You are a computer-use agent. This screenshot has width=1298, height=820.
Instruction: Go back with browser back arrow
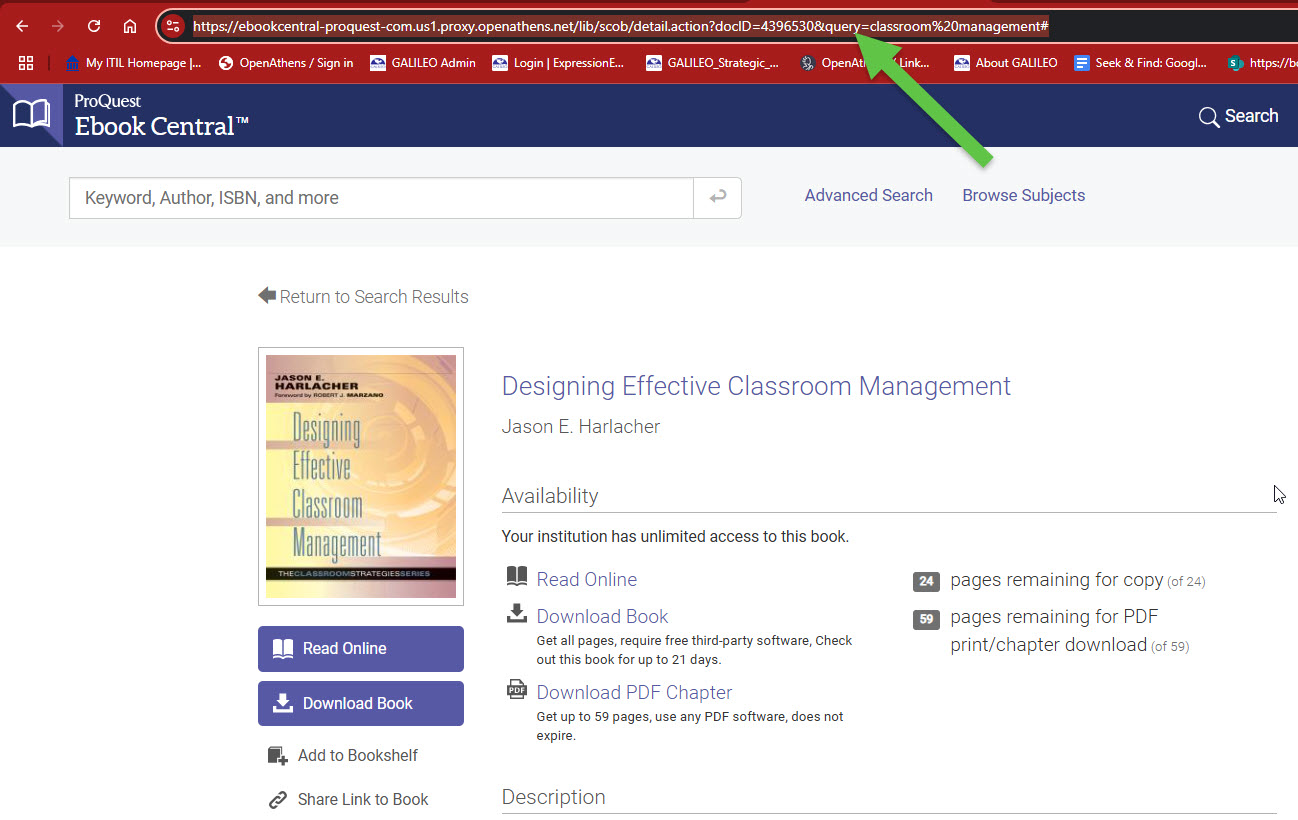(22, 26)
